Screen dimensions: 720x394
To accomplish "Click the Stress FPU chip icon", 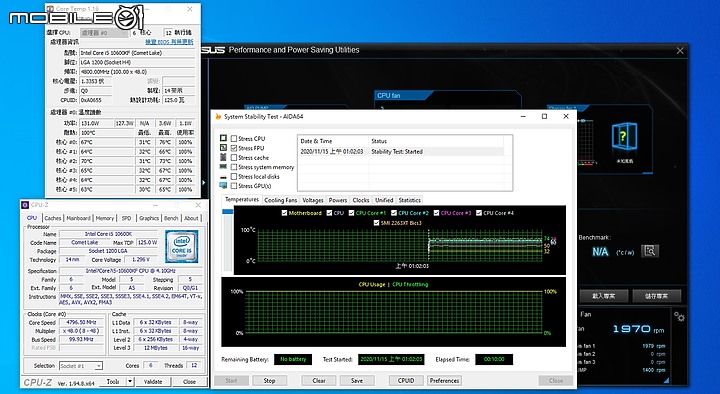I will [223, 148].
